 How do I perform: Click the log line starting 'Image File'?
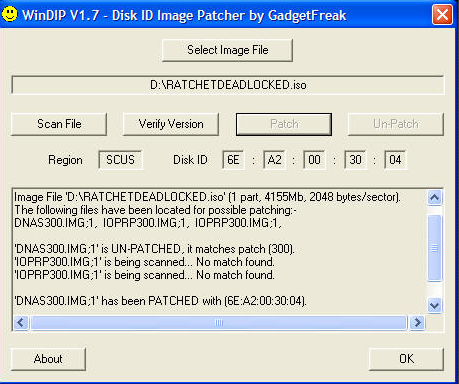[207, 197]
